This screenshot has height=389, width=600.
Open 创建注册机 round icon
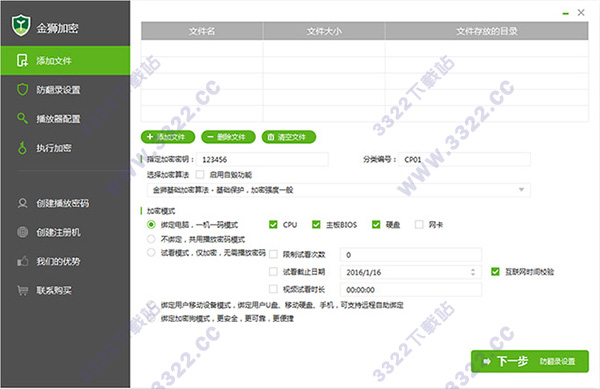[23, 232]
